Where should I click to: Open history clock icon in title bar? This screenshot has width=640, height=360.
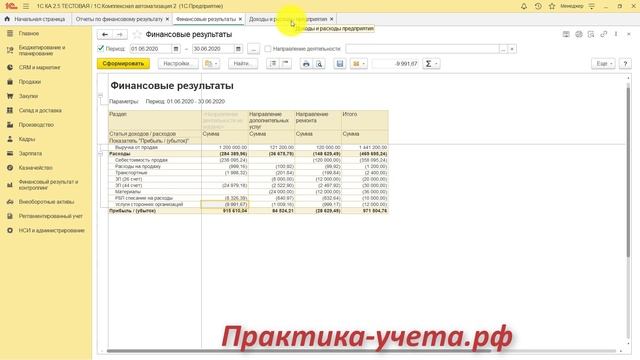(538, 6)
